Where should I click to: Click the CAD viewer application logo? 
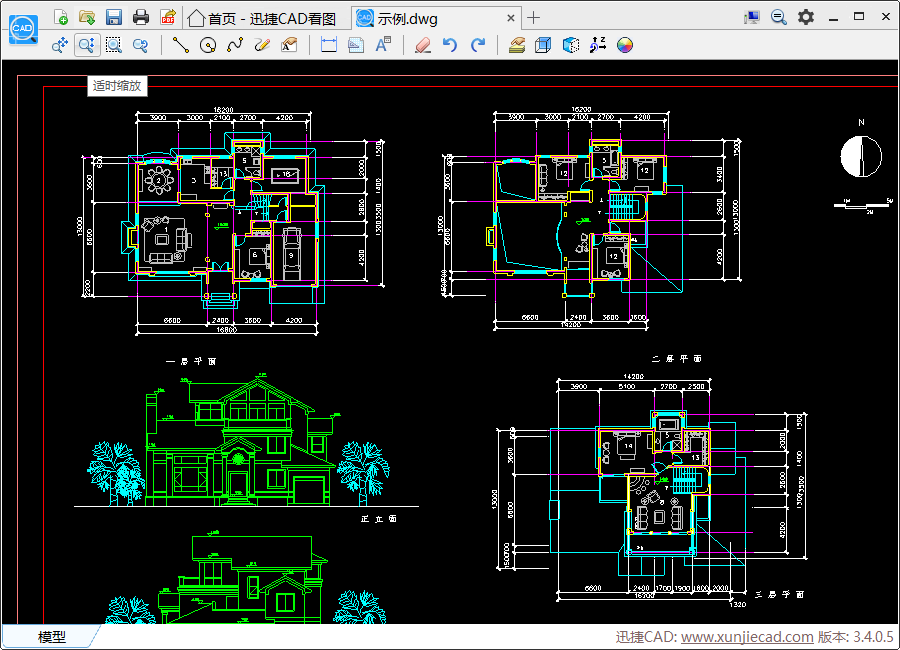click(x=24, y=29)
